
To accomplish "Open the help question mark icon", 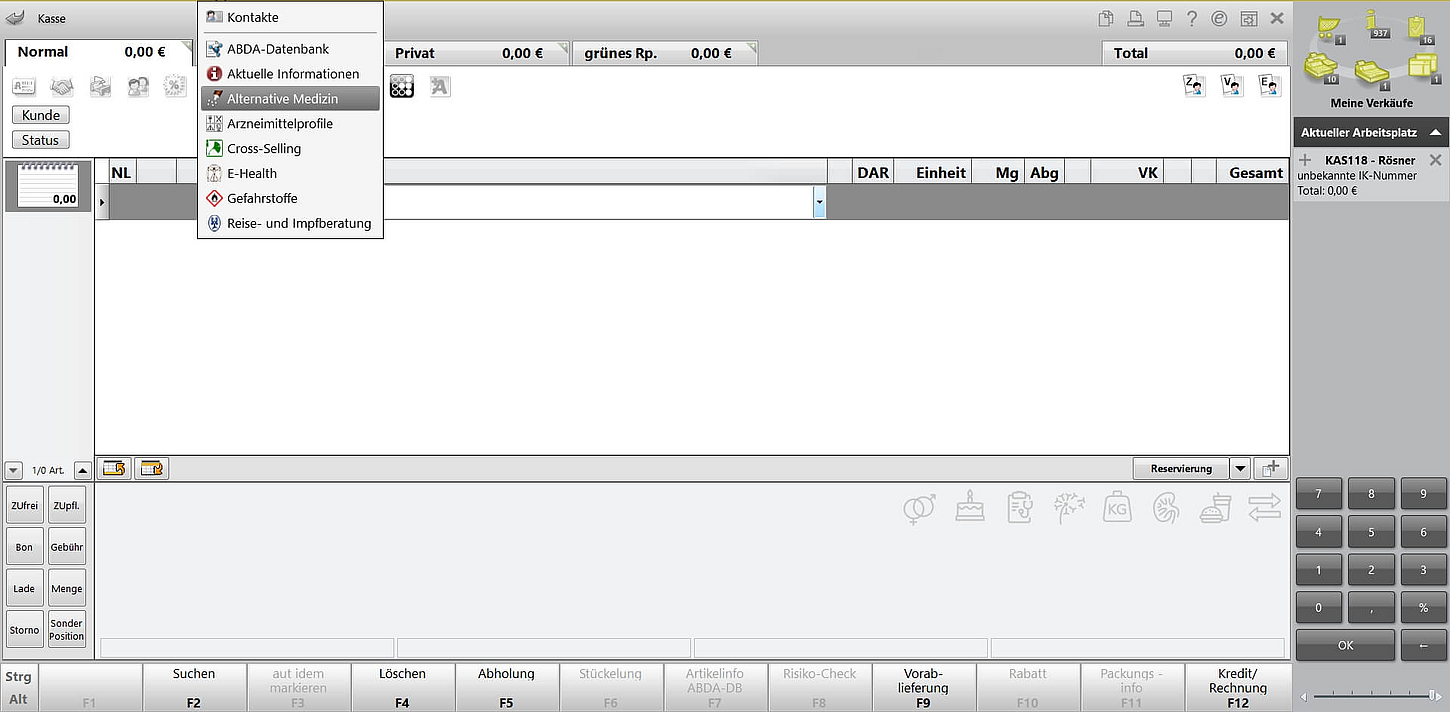I will click(1191, 18).
